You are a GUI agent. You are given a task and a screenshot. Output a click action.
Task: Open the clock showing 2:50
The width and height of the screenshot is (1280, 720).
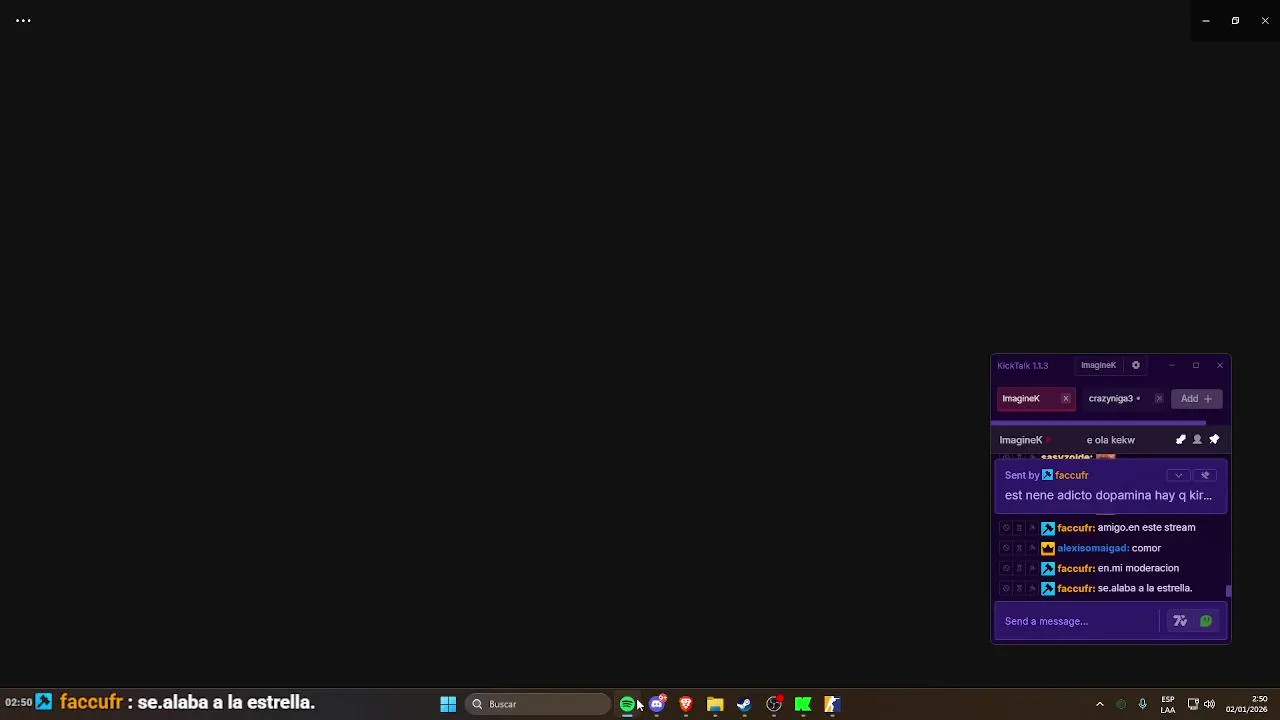coord(1247,704)
